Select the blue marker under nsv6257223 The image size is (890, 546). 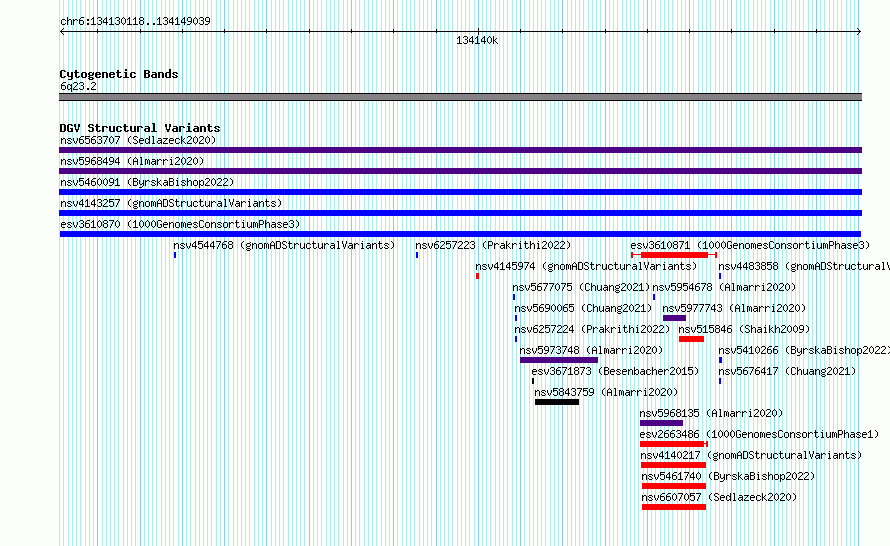coord(417,255)
